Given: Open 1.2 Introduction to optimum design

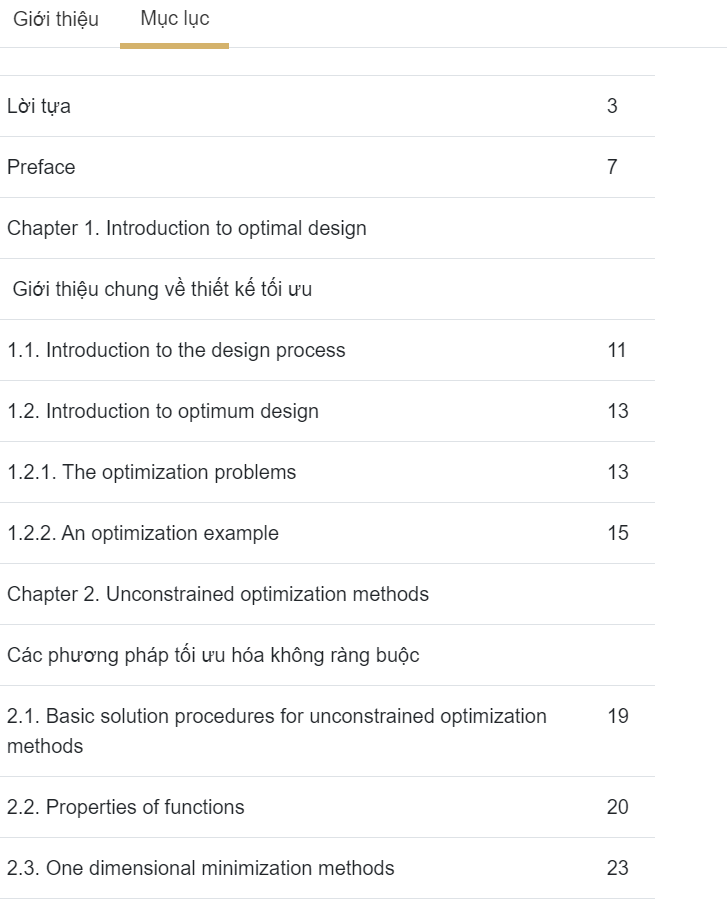Looking at the screenshot, I should click(x=163, y=411).
